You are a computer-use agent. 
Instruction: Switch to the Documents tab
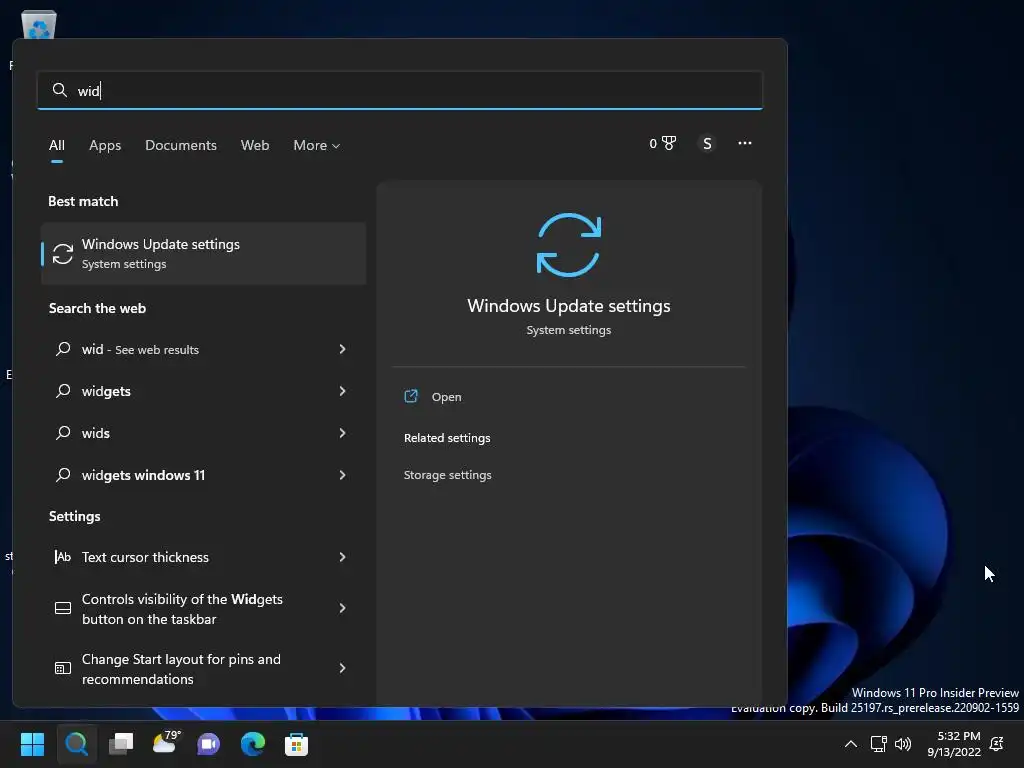[181, 145]
